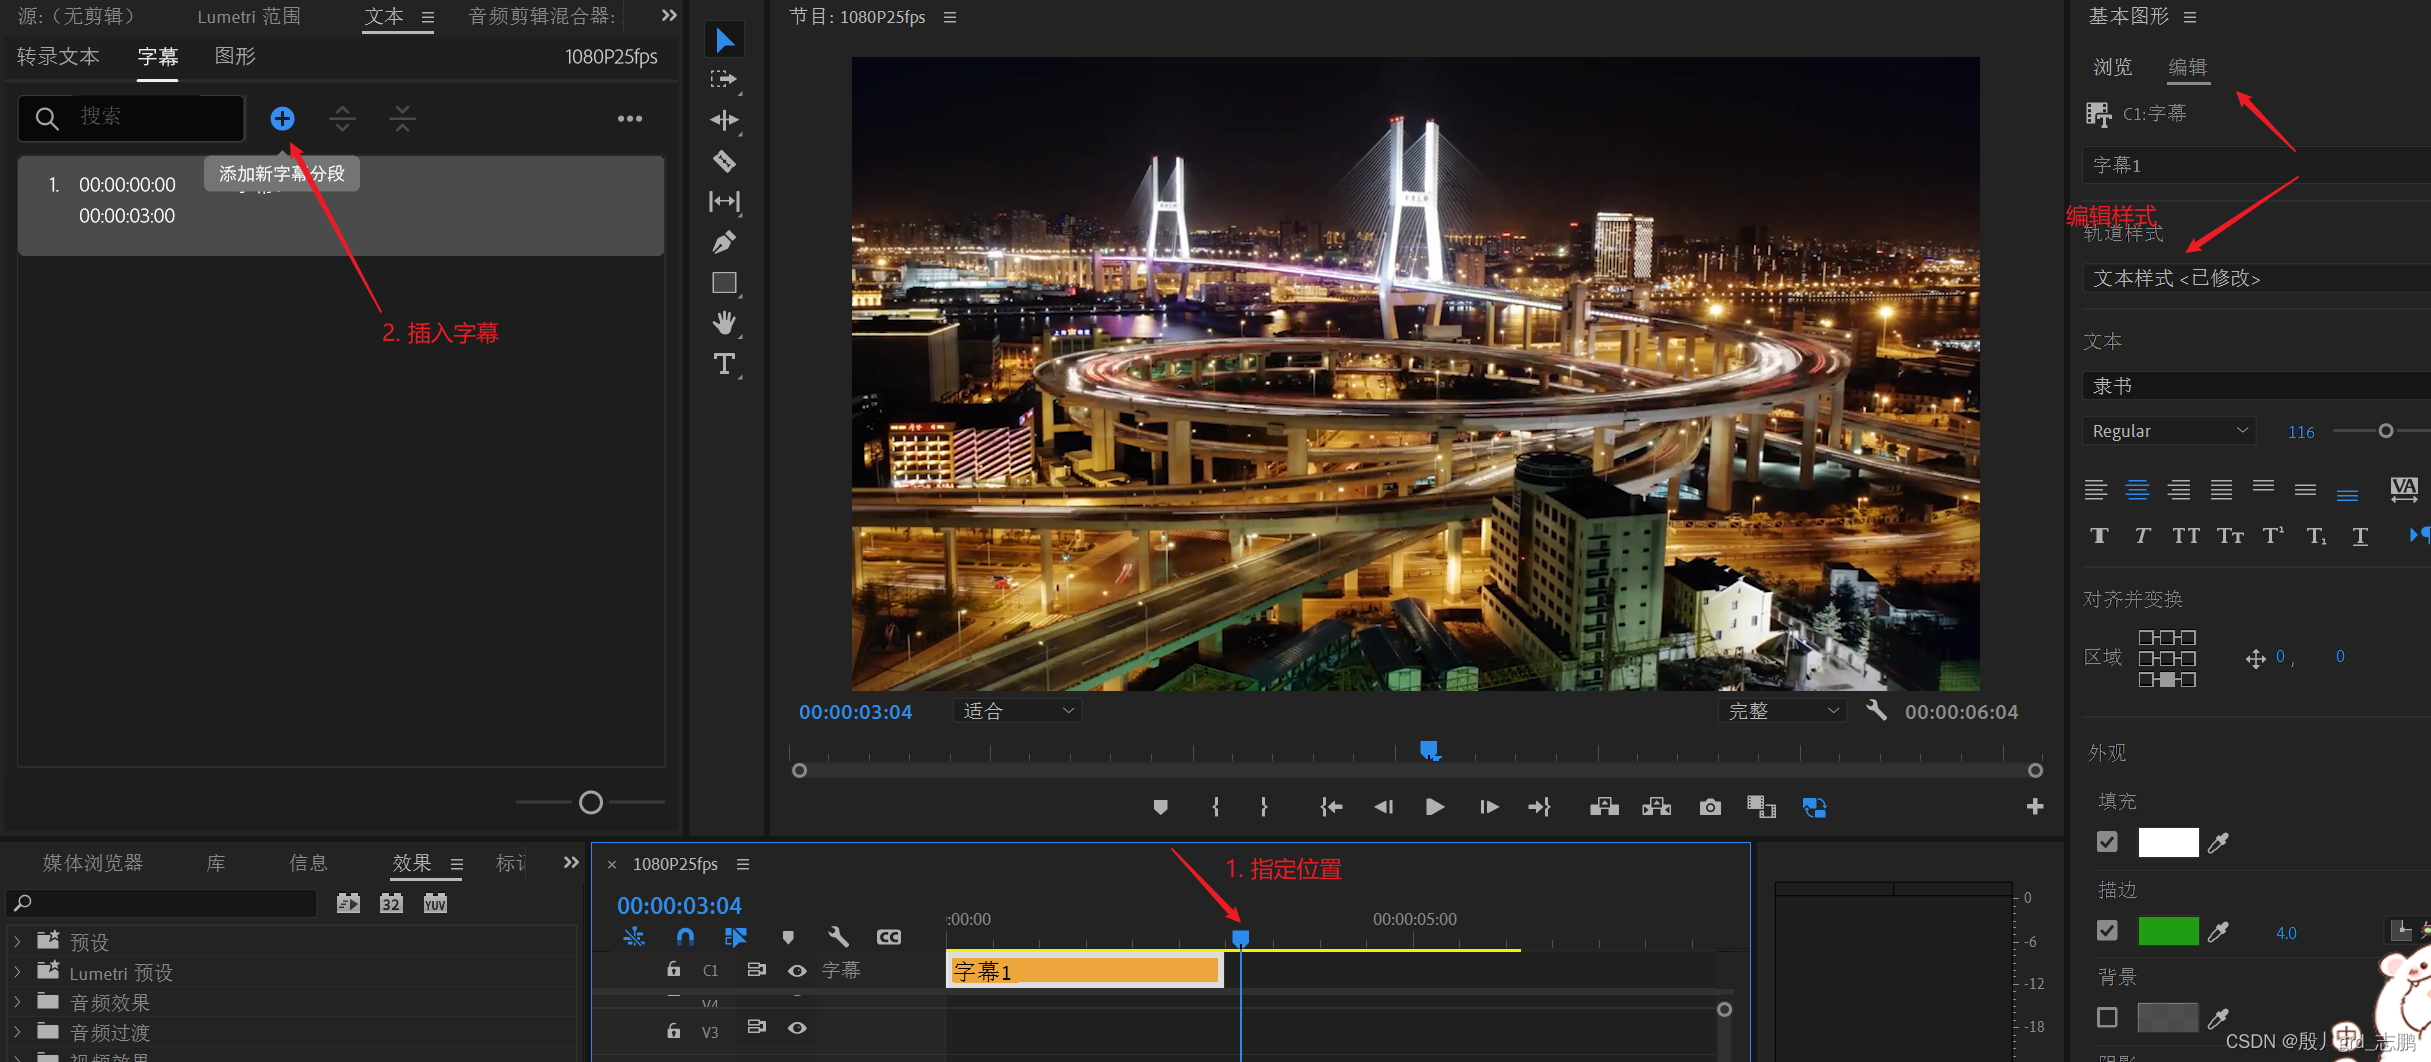Expand the 音频效果 folder

click(x=17, y=1001)
